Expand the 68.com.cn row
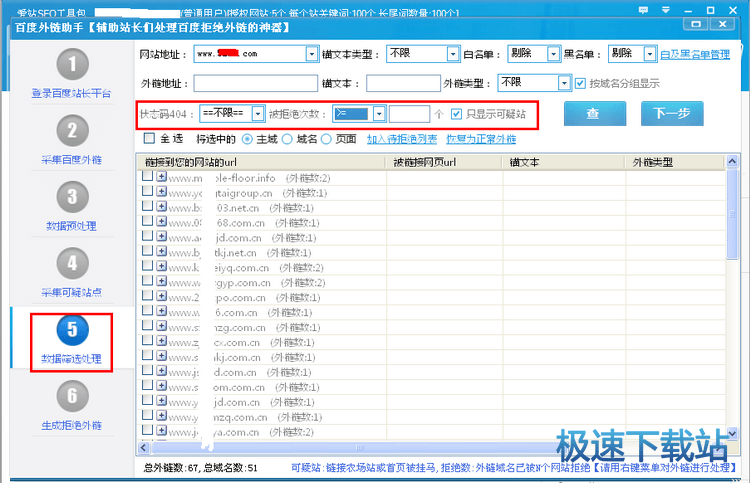The height and width of the screenshot is (483, 750). [x=161, y=221]
